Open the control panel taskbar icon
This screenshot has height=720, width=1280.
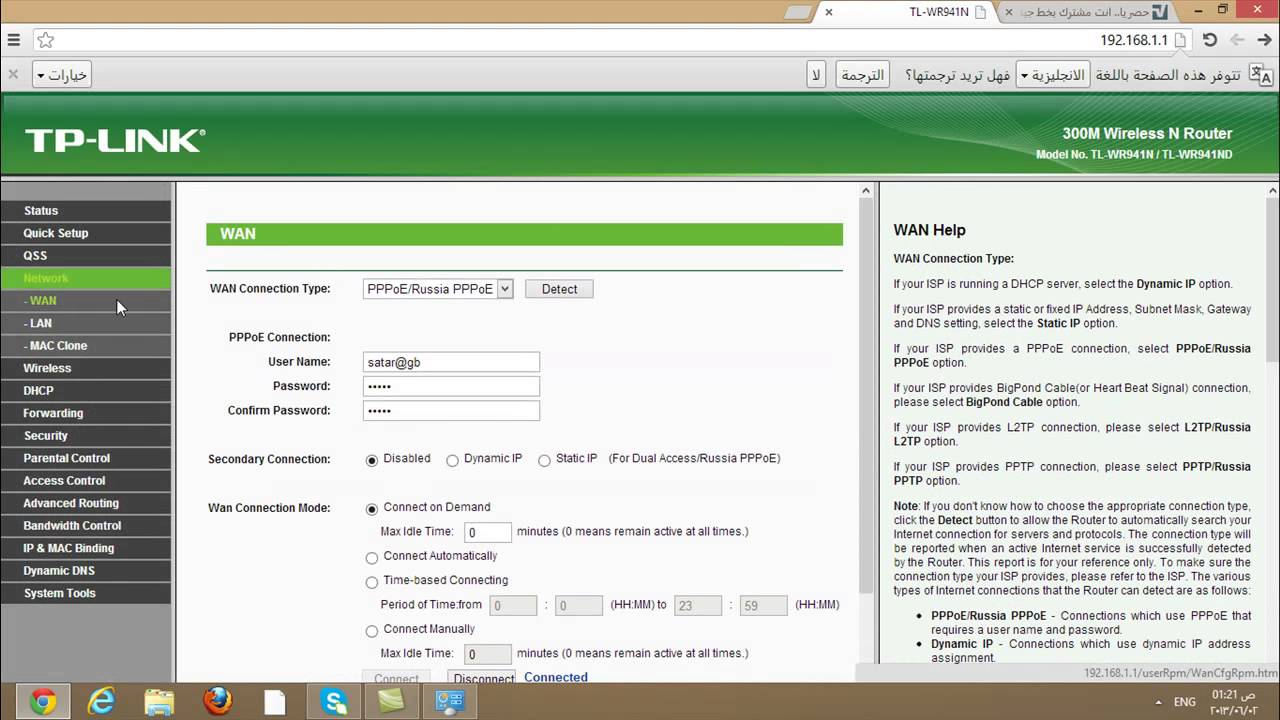(x=450, y=702)
